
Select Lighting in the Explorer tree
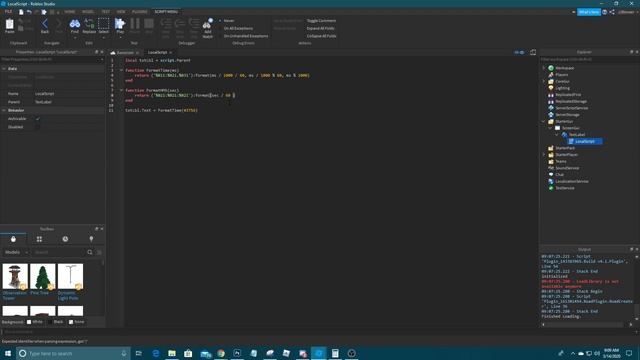[x=562, y=88]
